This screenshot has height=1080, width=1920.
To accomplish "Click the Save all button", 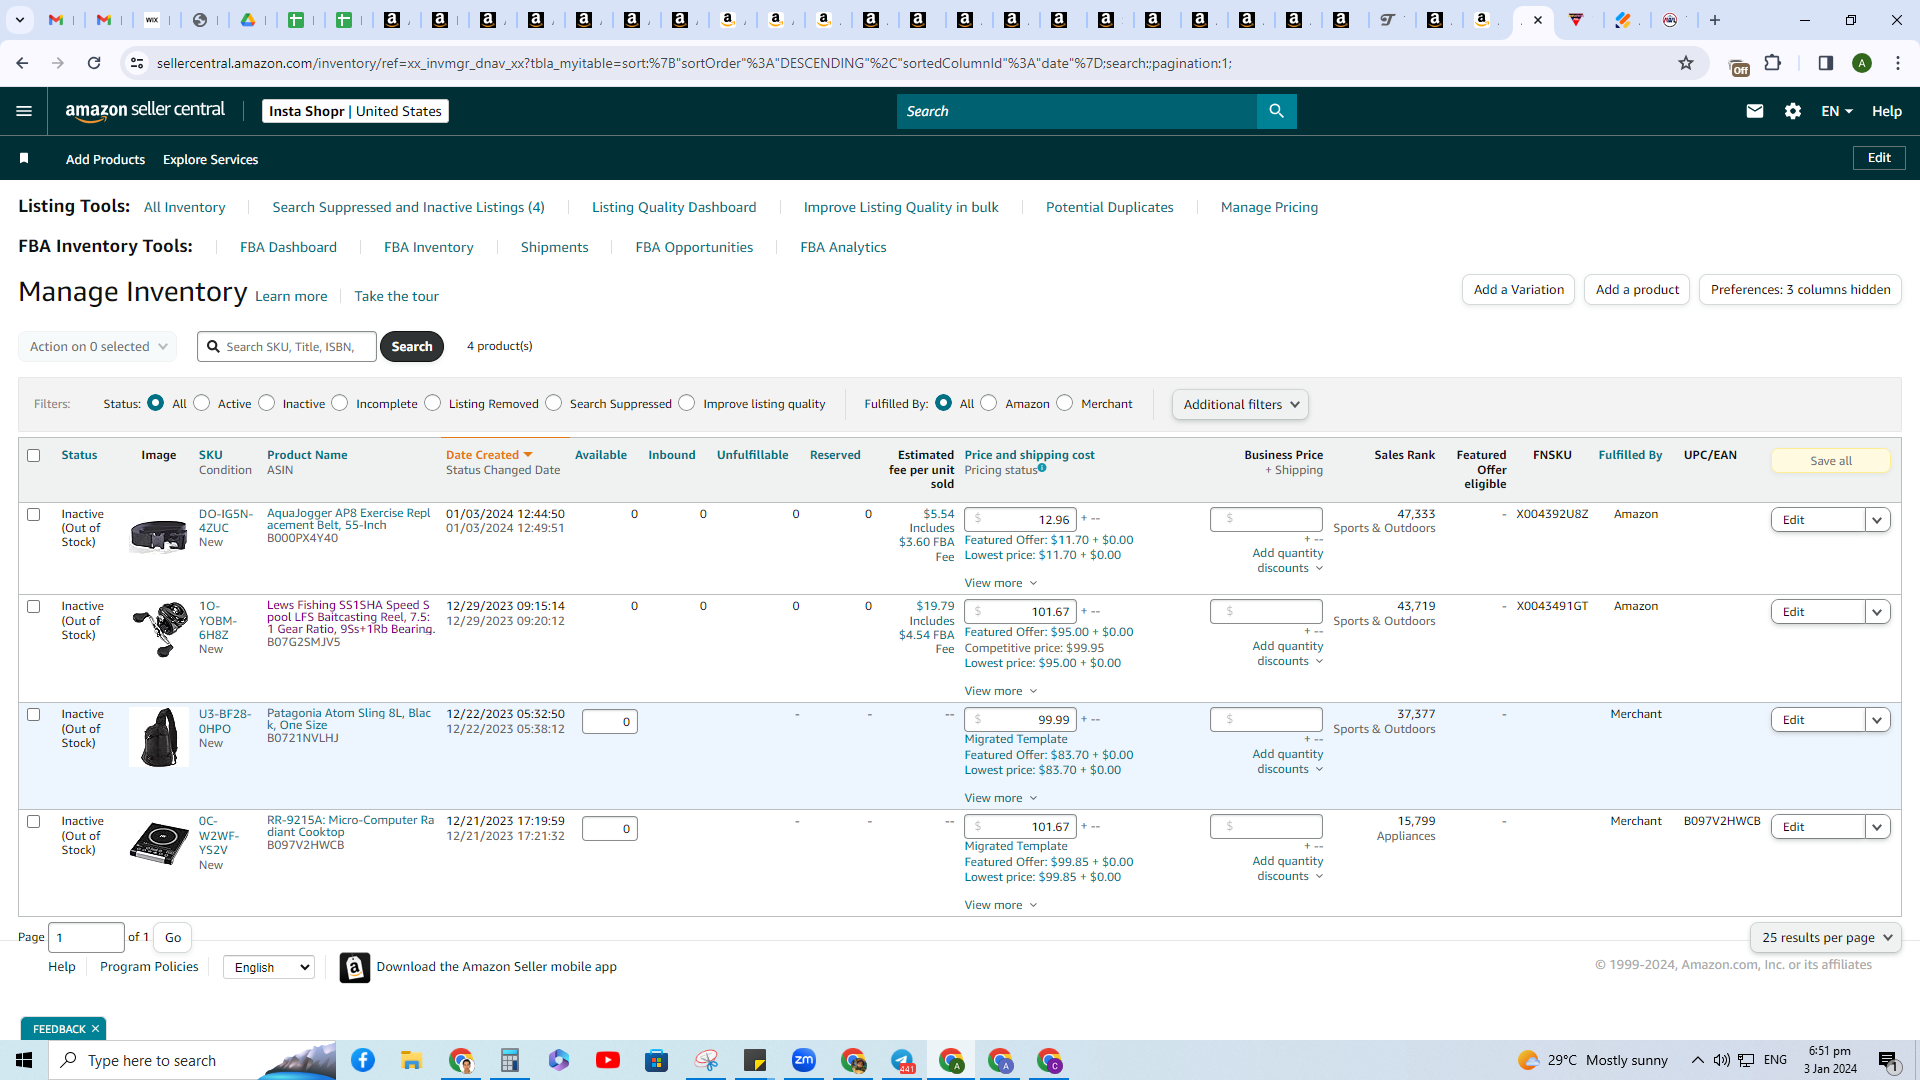I will 1830,461.
